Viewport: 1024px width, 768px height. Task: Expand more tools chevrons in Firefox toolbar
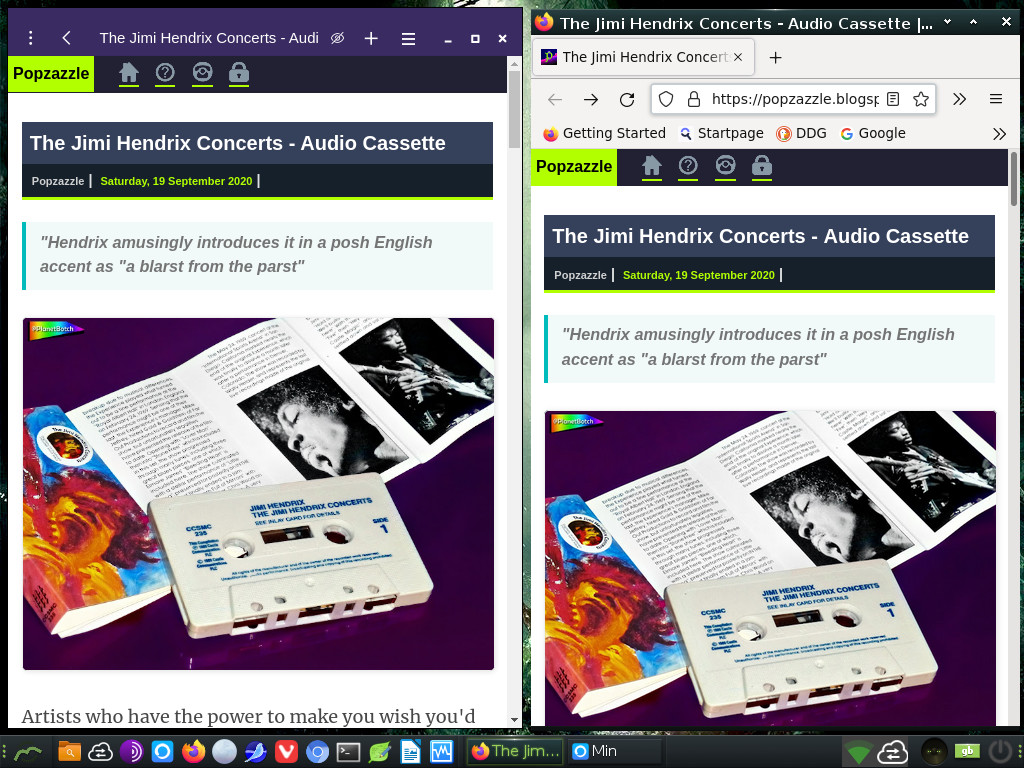pyautogui.click(x=959, y=99)
